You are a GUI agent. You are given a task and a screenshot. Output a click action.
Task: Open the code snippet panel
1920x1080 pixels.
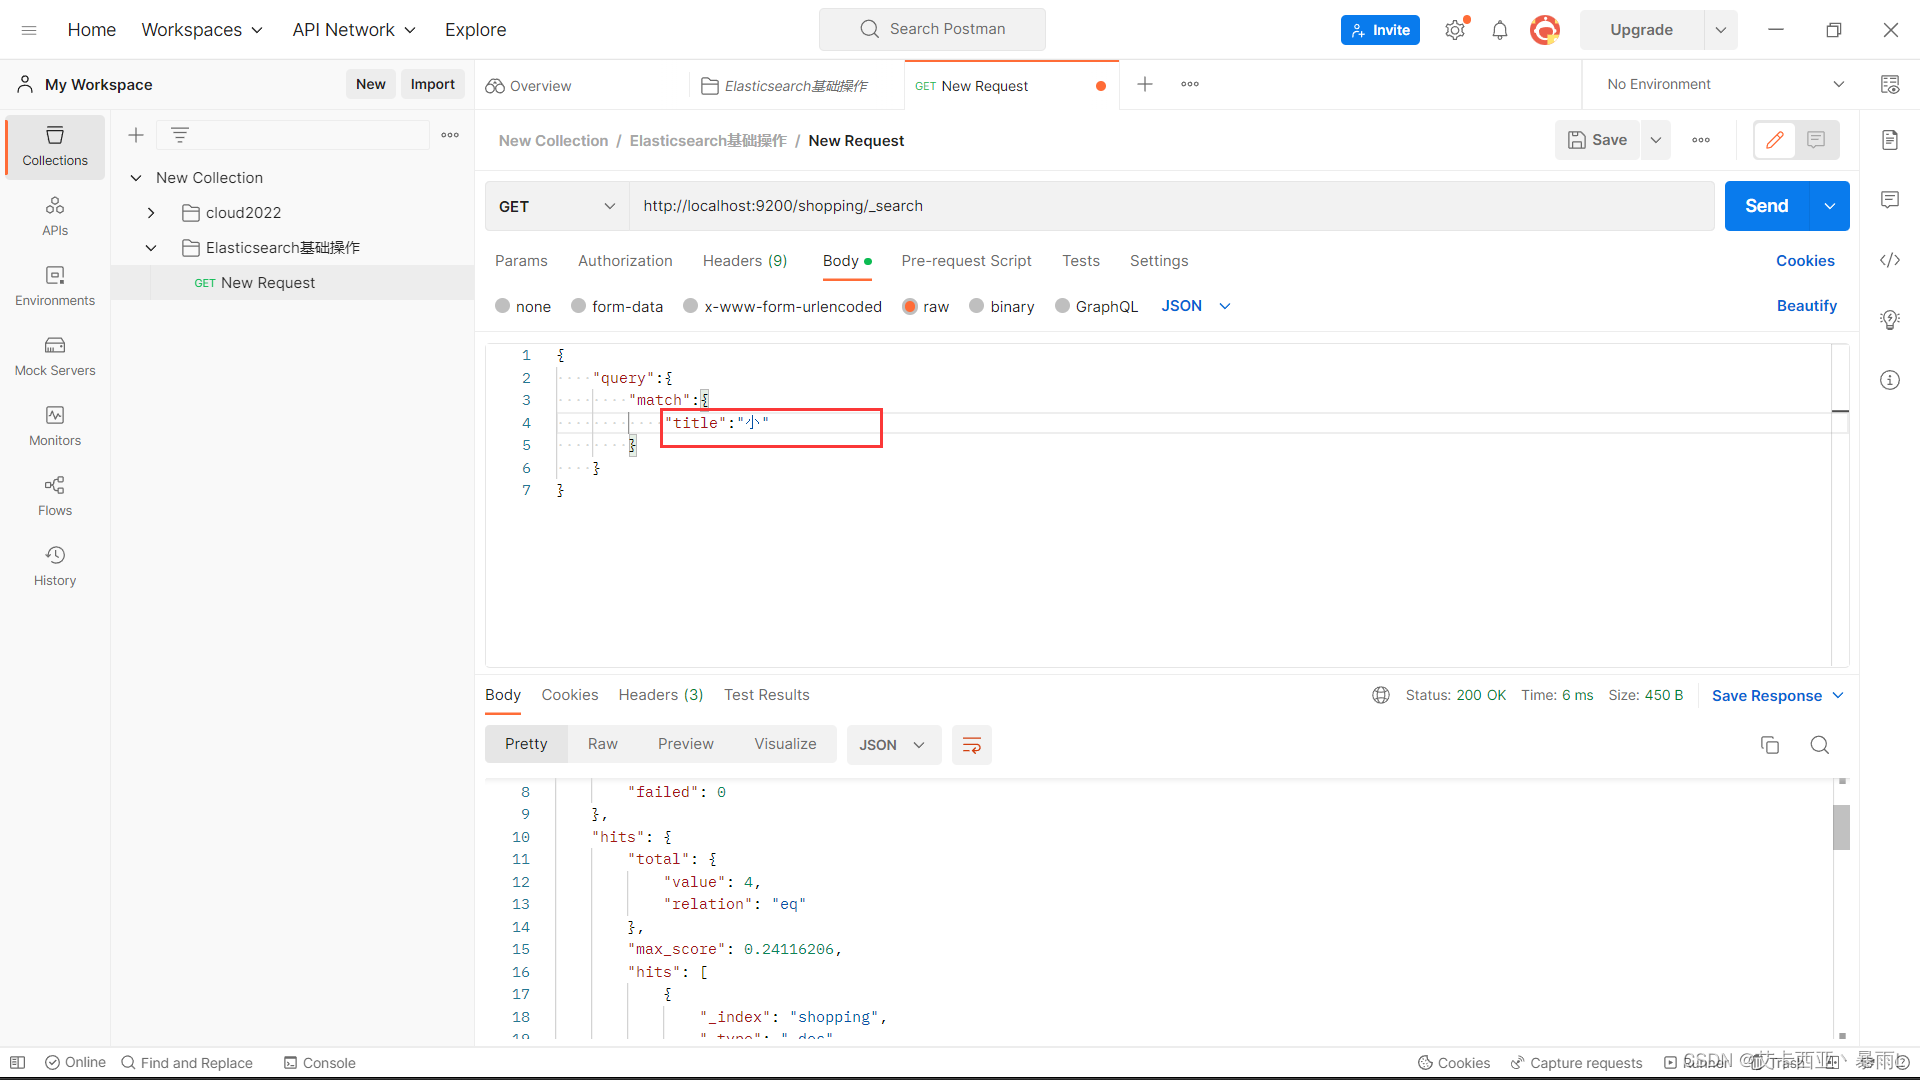pyautogui.click(x=1890, y=260)
